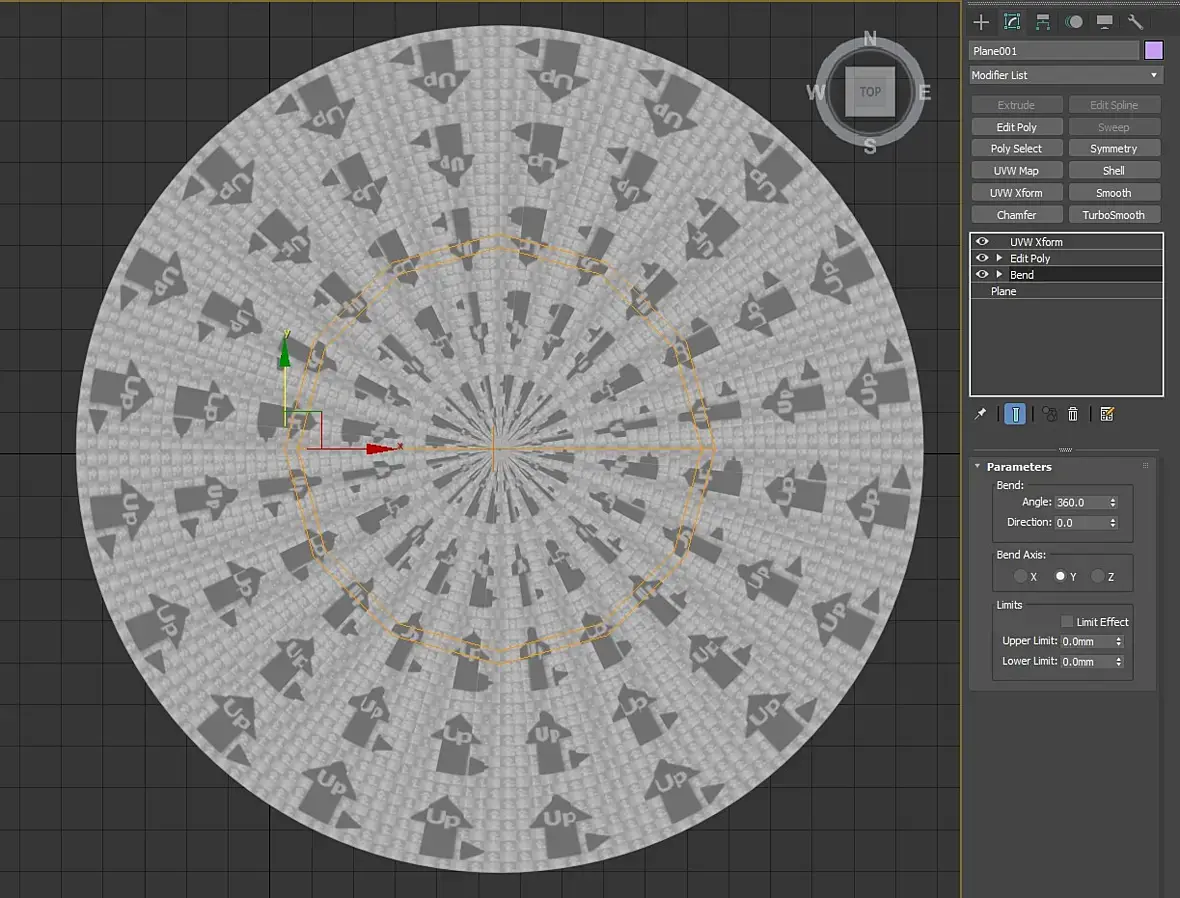This screenshot has width=1180, height=898.
Task: Click the disabled Edit Spline button
Action: 1114,105
